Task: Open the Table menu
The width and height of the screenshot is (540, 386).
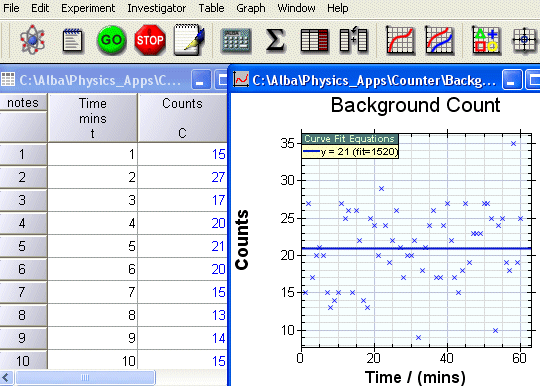Action: point(211,8)
